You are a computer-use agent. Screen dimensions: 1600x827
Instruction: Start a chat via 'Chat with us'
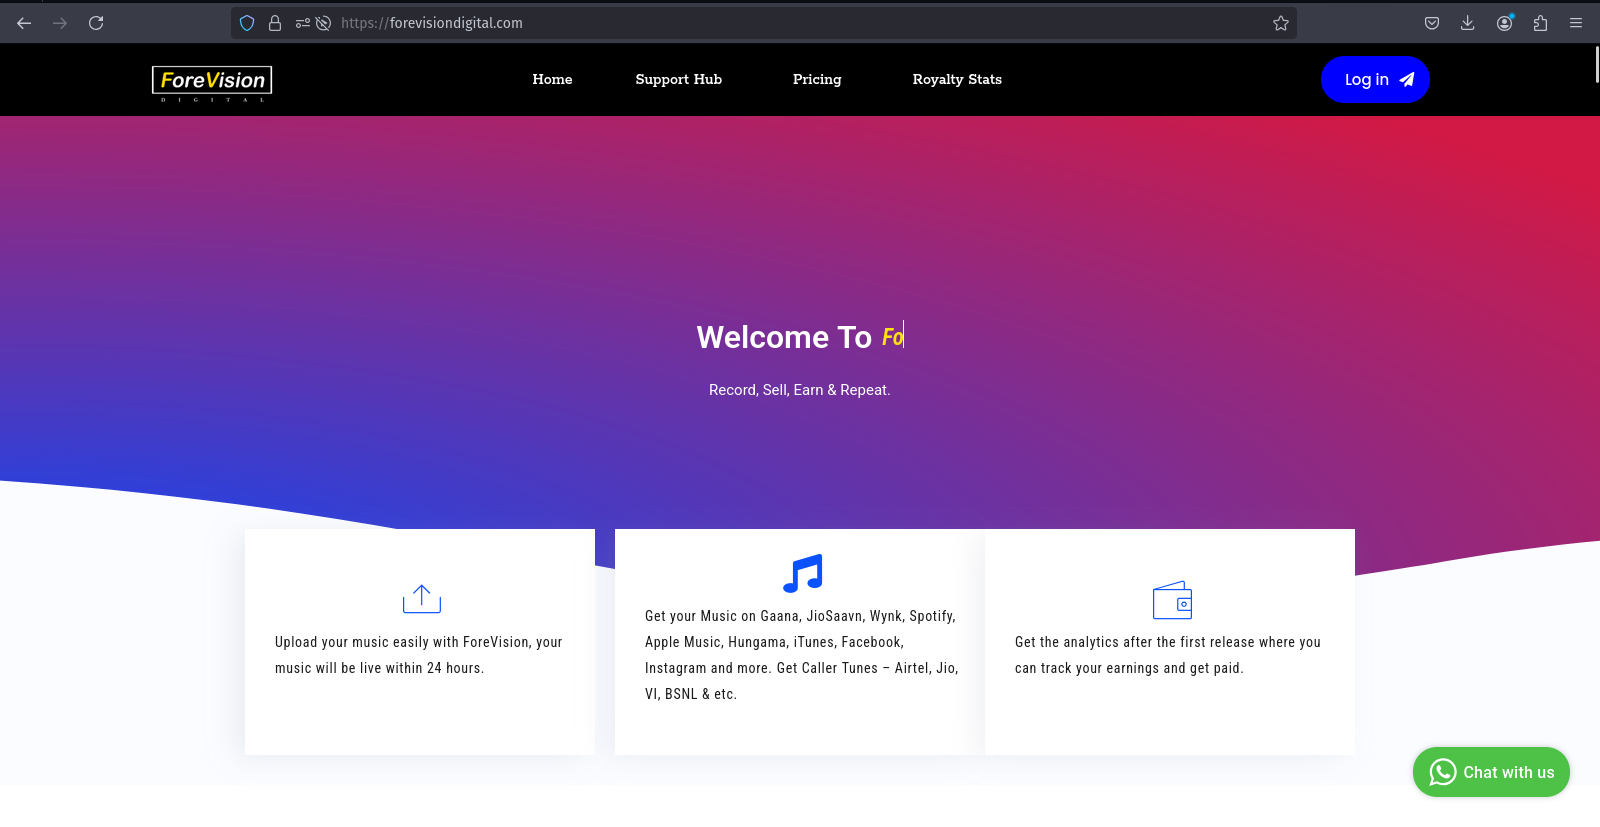click(1491, 772)
